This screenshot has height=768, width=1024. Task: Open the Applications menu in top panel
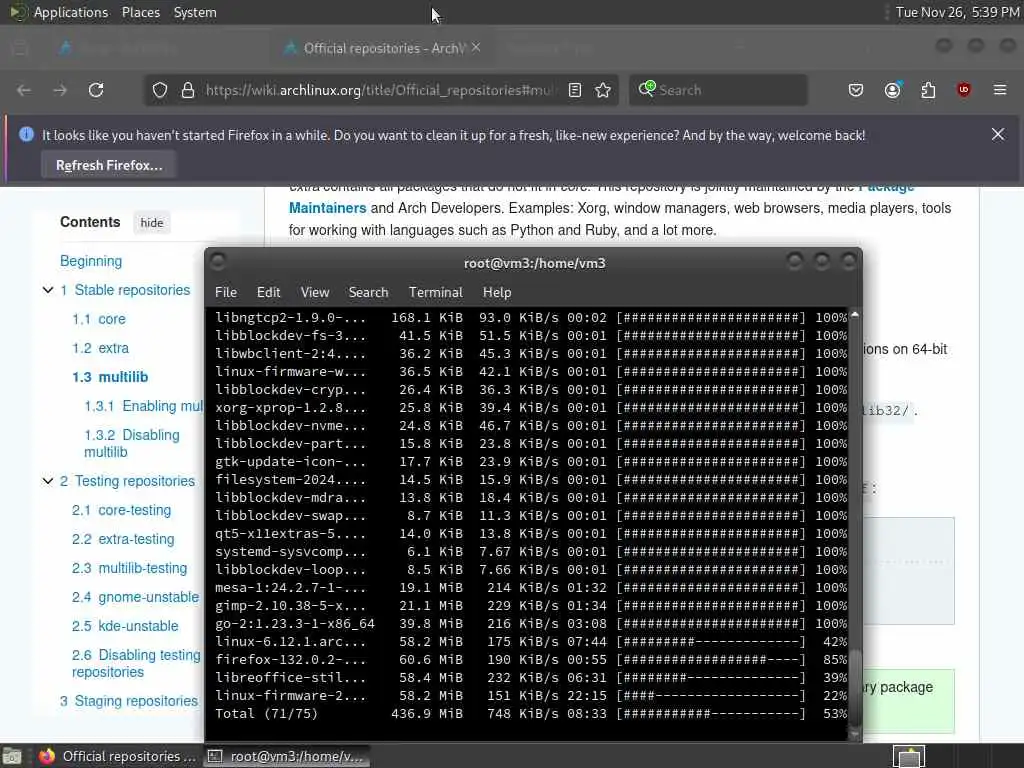click(x=71, y=12)
